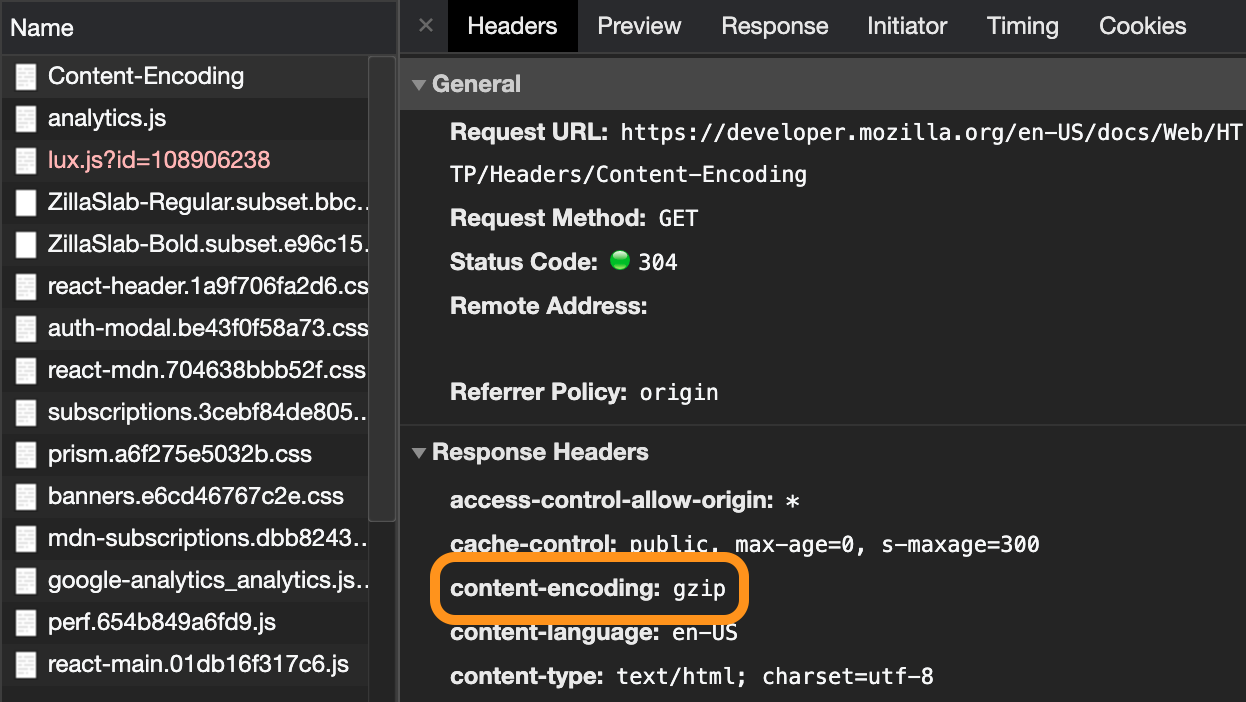Click the prism.a6f275e5032b.css file icon
The height and width of the screenshot is (702, 1246).
coord(25,454)
